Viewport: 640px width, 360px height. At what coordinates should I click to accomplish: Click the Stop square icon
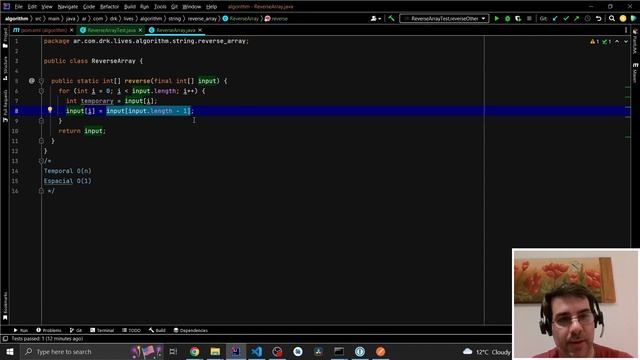pyautogui.click(x=529, y=18)
